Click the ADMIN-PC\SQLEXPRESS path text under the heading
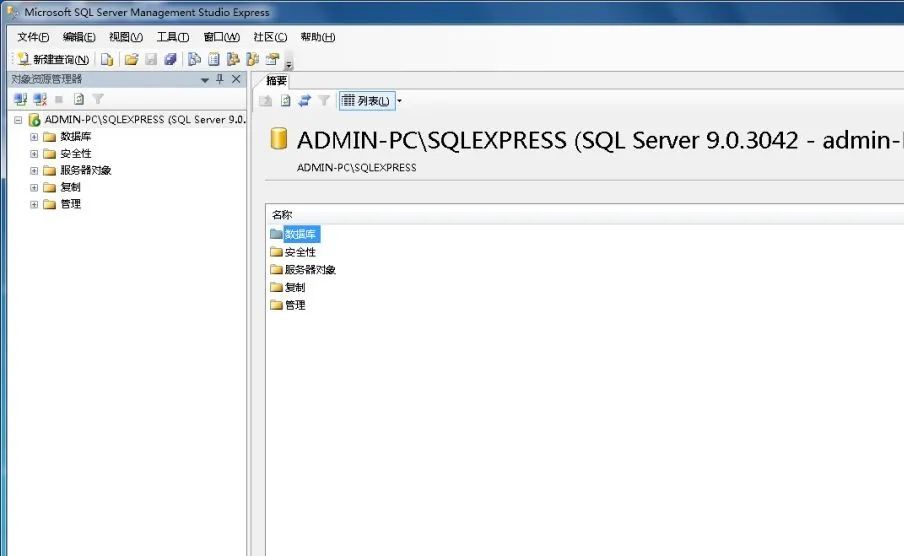Screen dimensions: 904x556 click(x=356, y=167)
